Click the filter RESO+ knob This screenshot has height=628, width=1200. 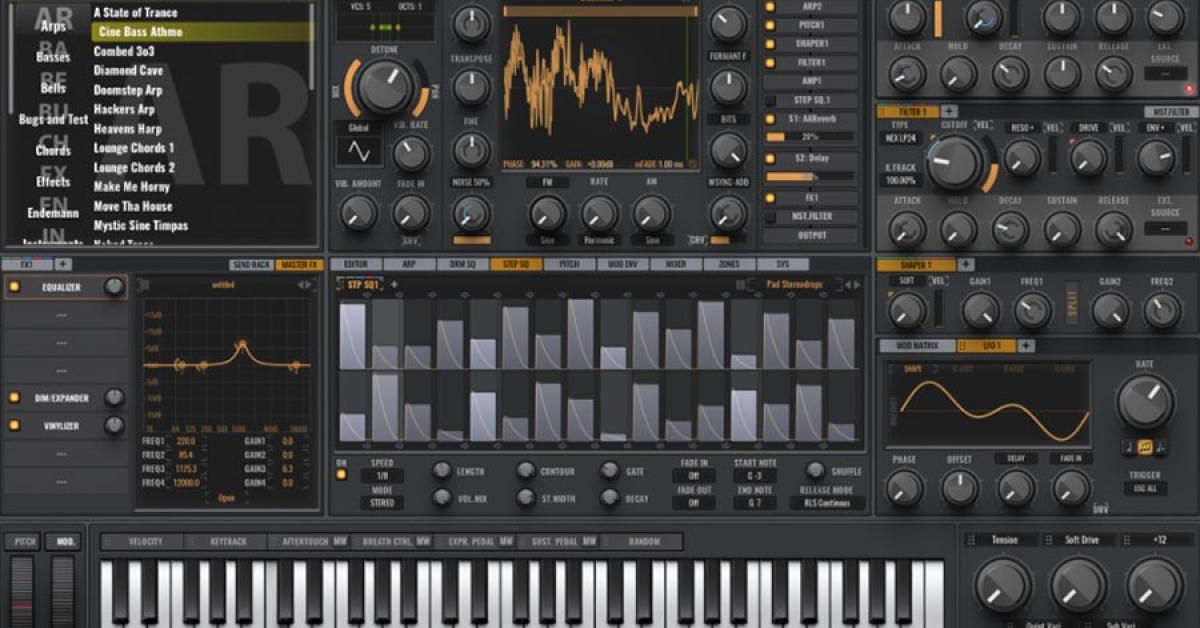pos(1021,158)
